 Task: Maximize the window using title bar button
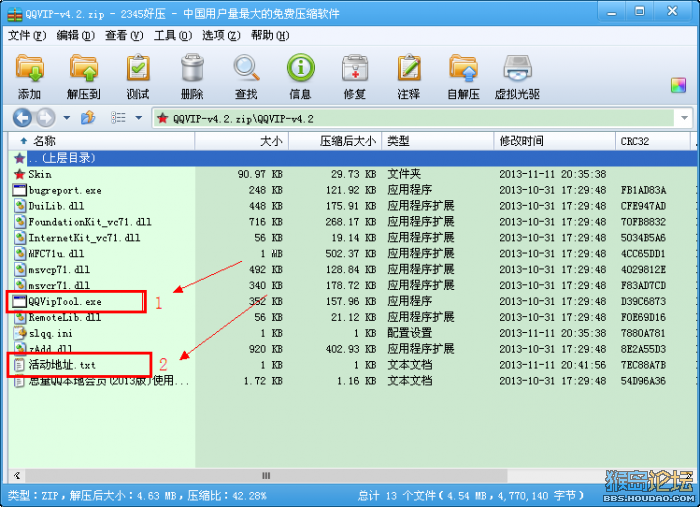pyautogui.click(x=640, y=12)
